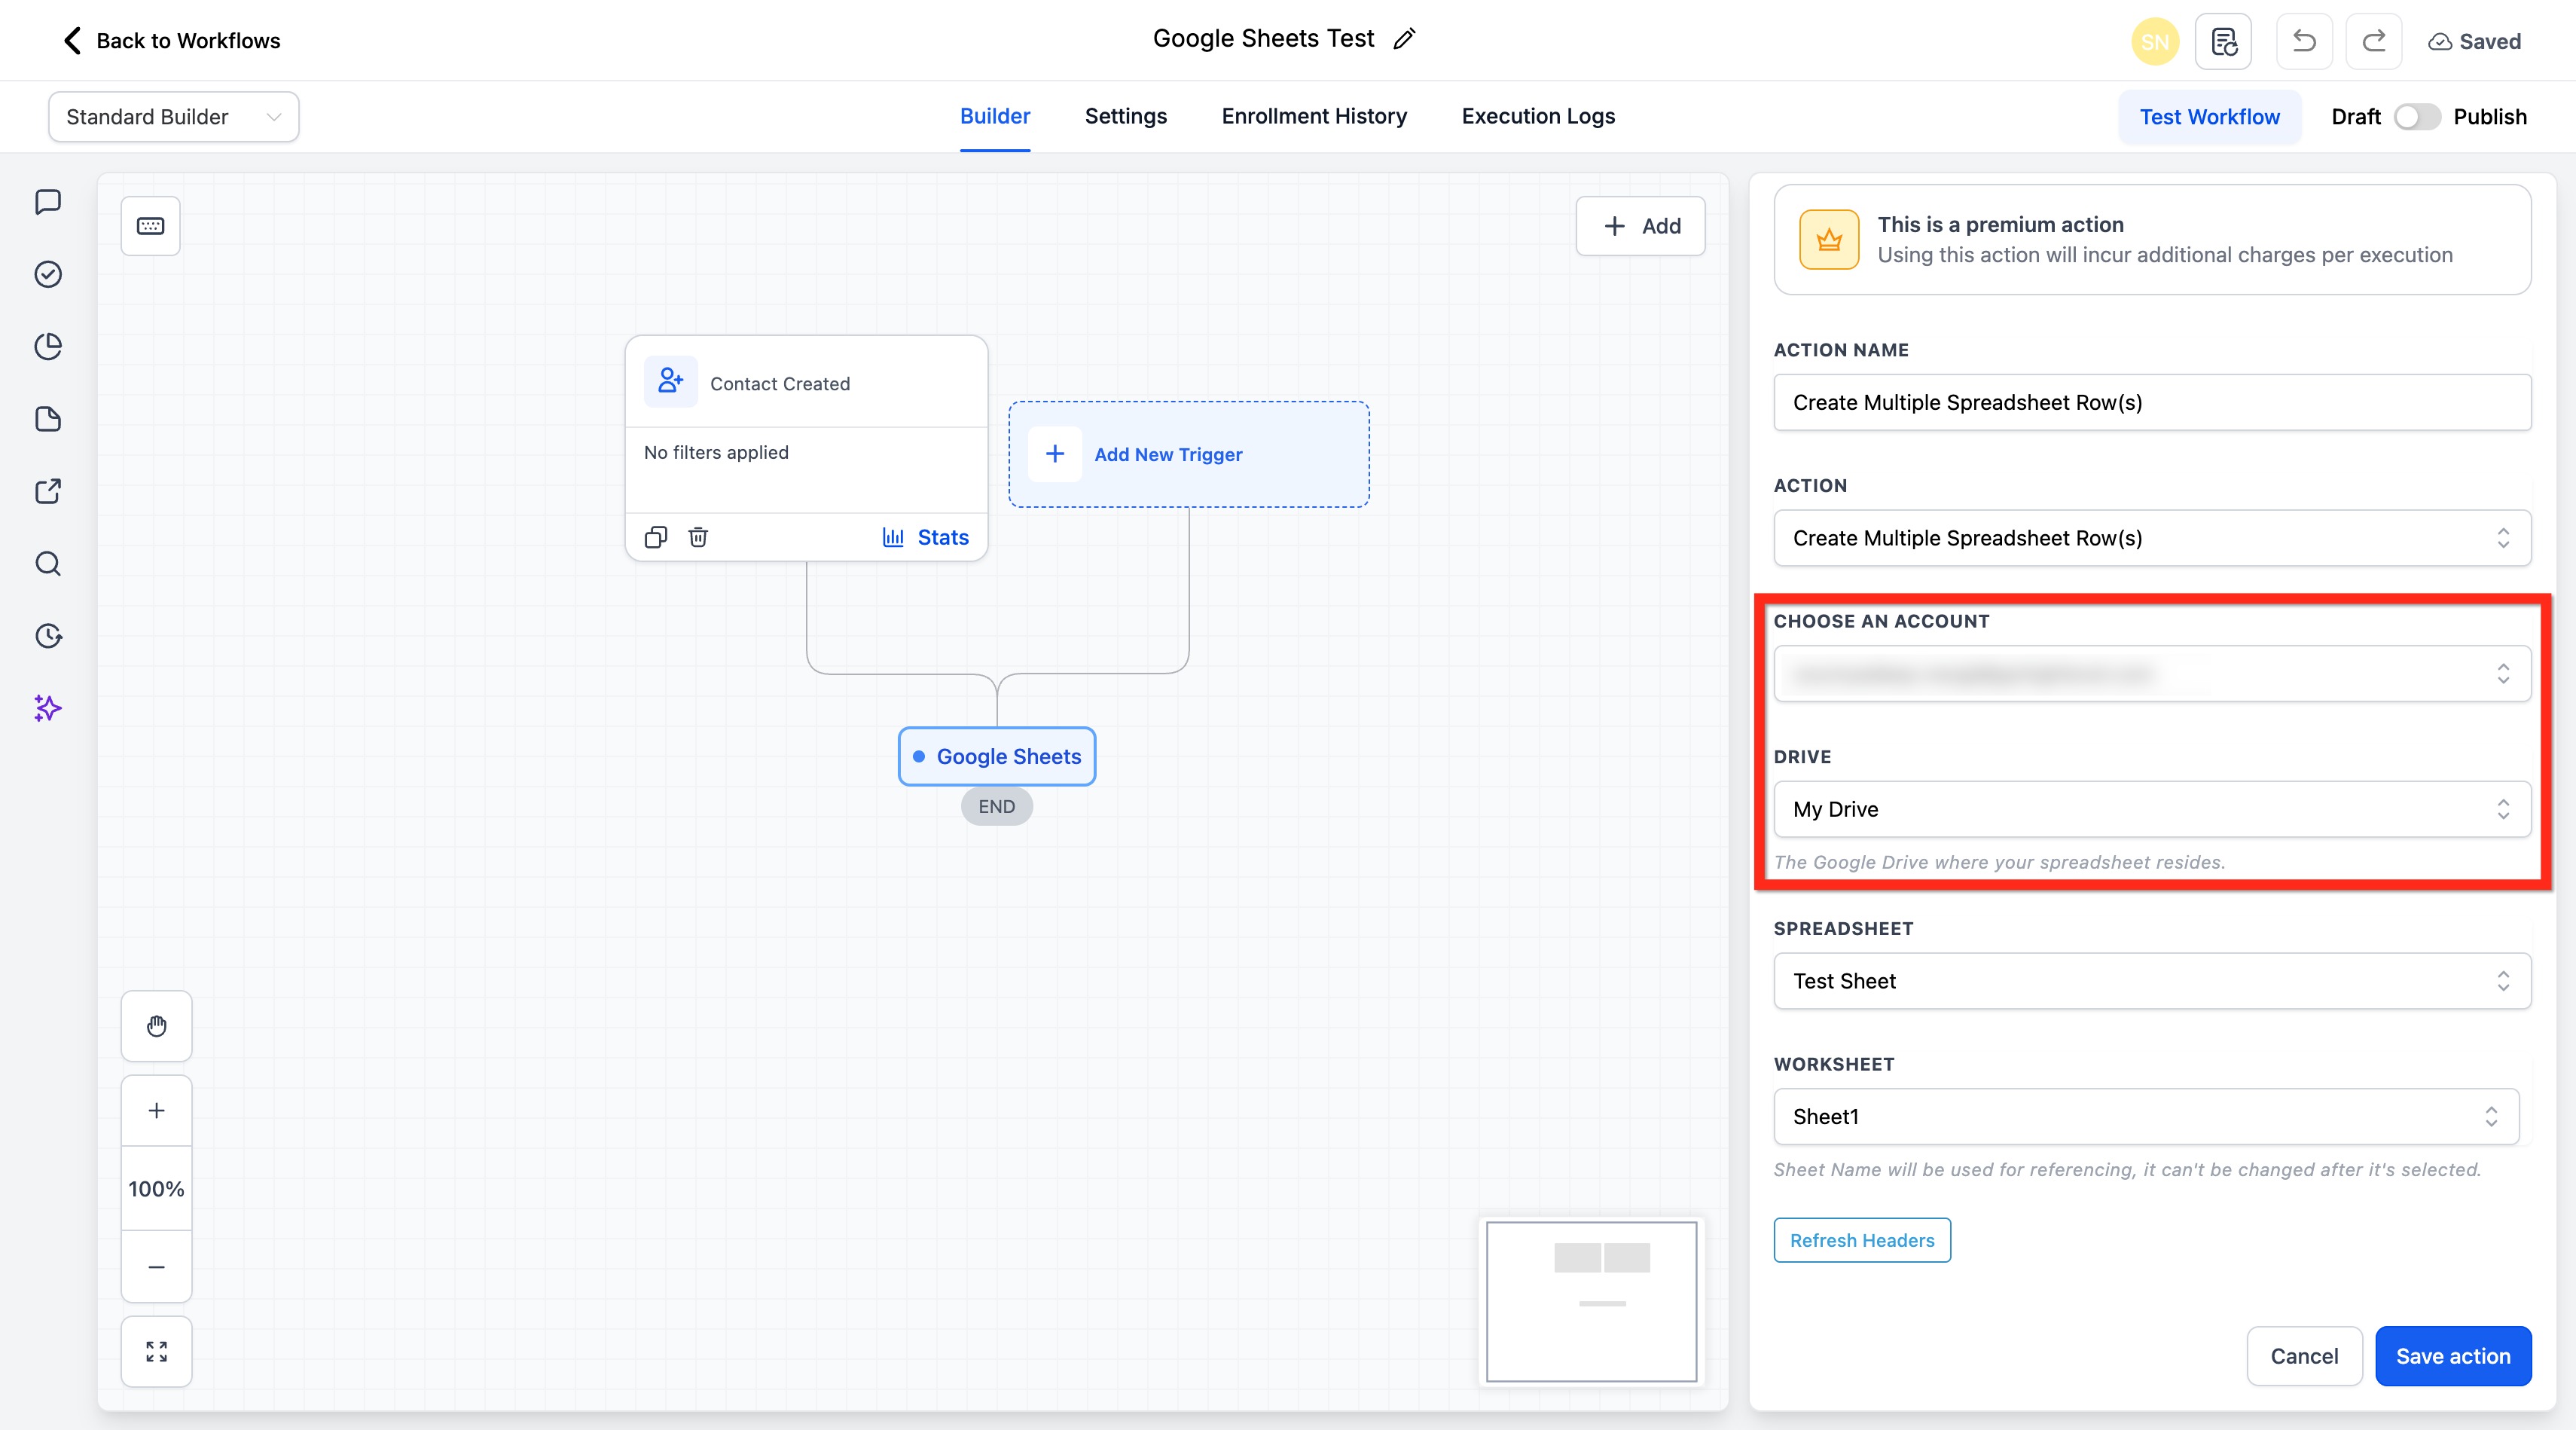Select the hand pan tool on canvas

coord(156,1026)
